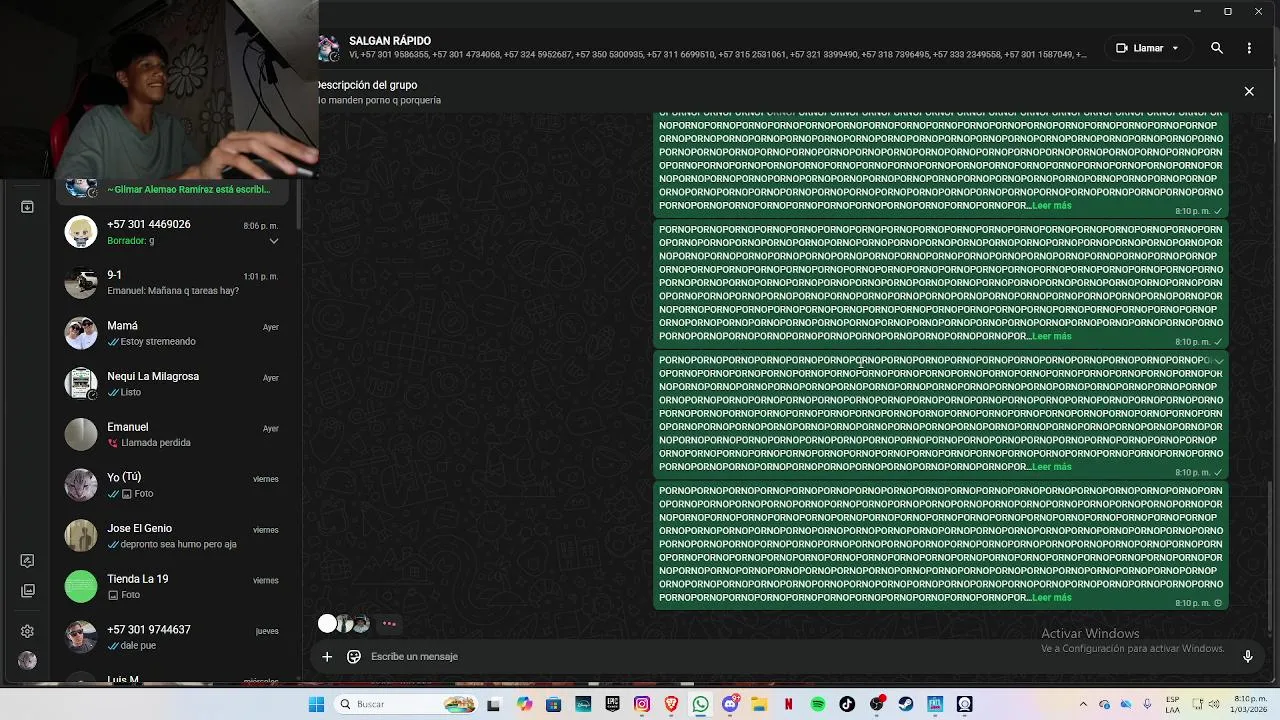Show hidden system tray icons
The height and width of the screenshot is (720, 1280).
[x=1083, y=704]
